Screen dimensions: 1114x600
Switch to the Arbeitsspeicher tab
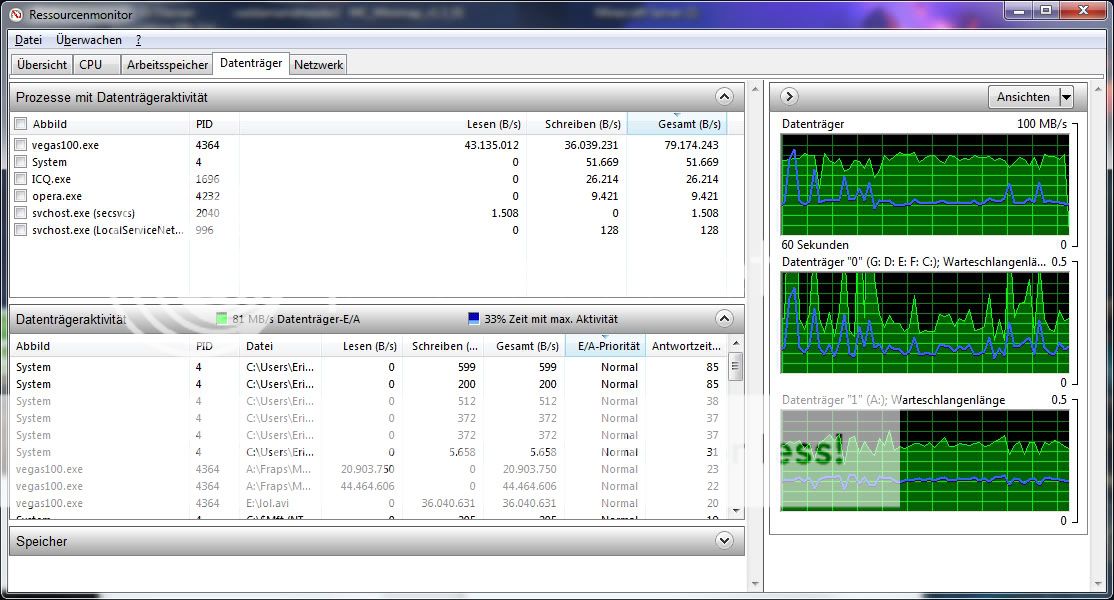coord(168,64)
